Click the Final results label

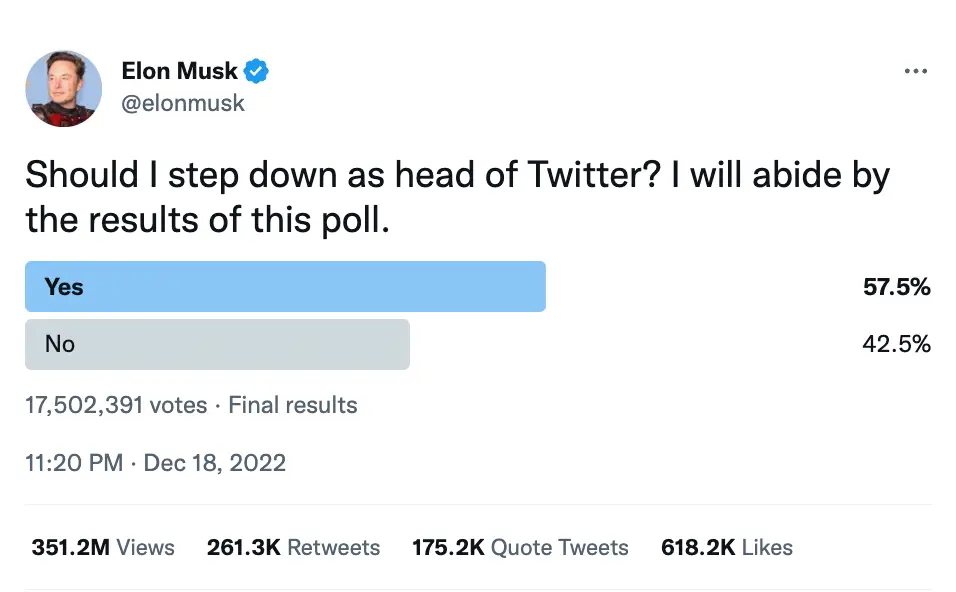click(293, 404)
